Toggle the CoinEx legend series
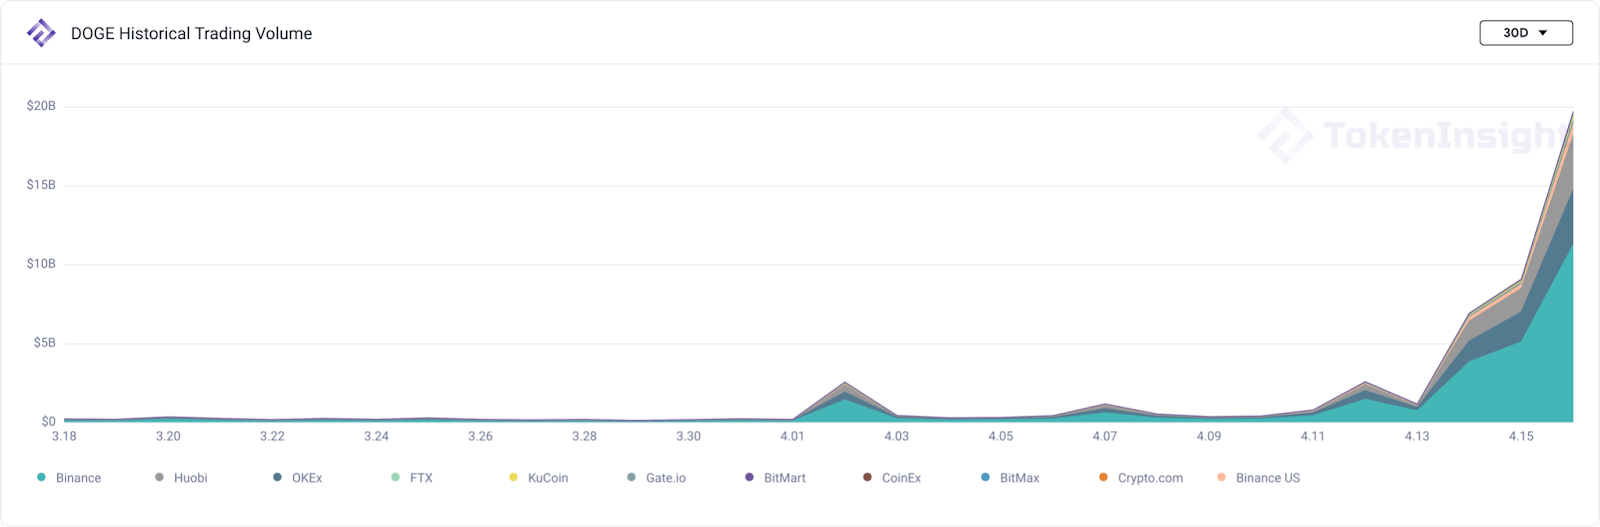Viewport: 1600px width, 527px height. (x=892, y=478)
